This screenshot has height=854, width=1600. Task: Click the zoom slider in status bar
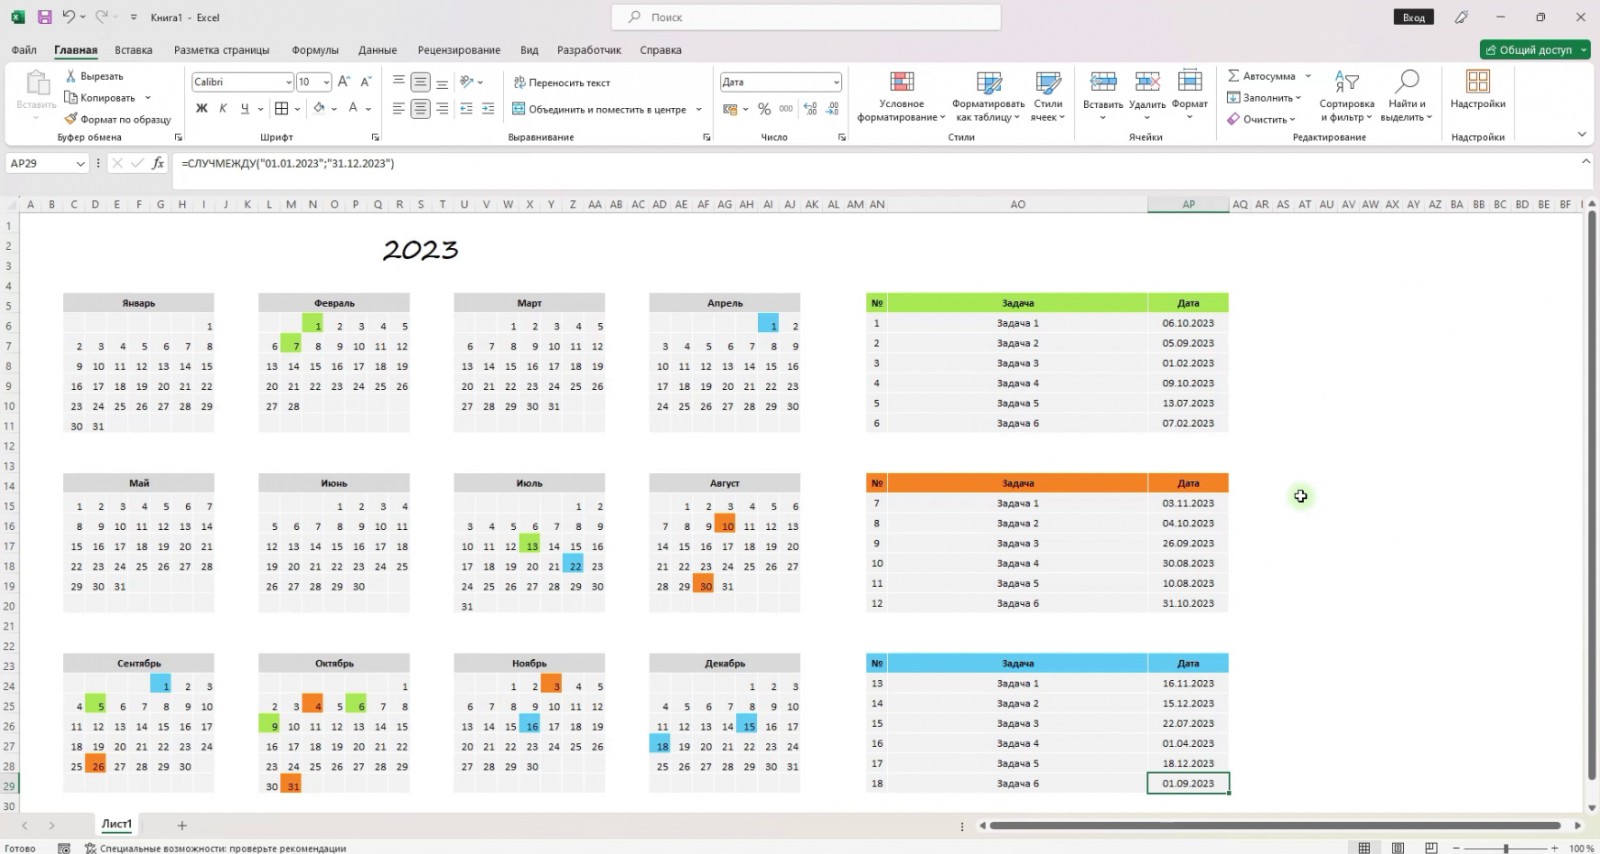point(1506,848)
